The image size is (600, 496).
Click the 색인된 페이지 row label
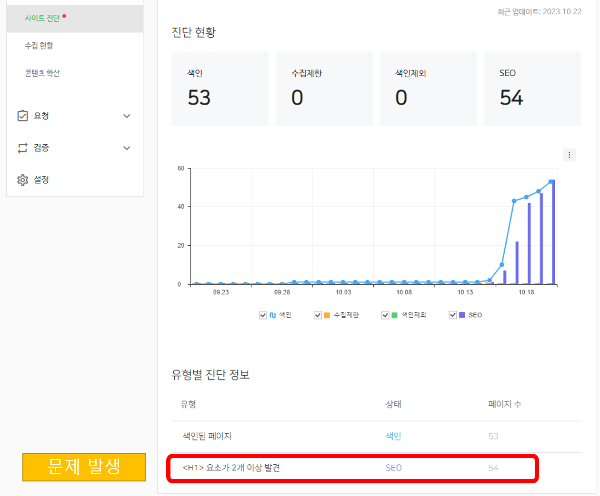click(x=207, y=436)
